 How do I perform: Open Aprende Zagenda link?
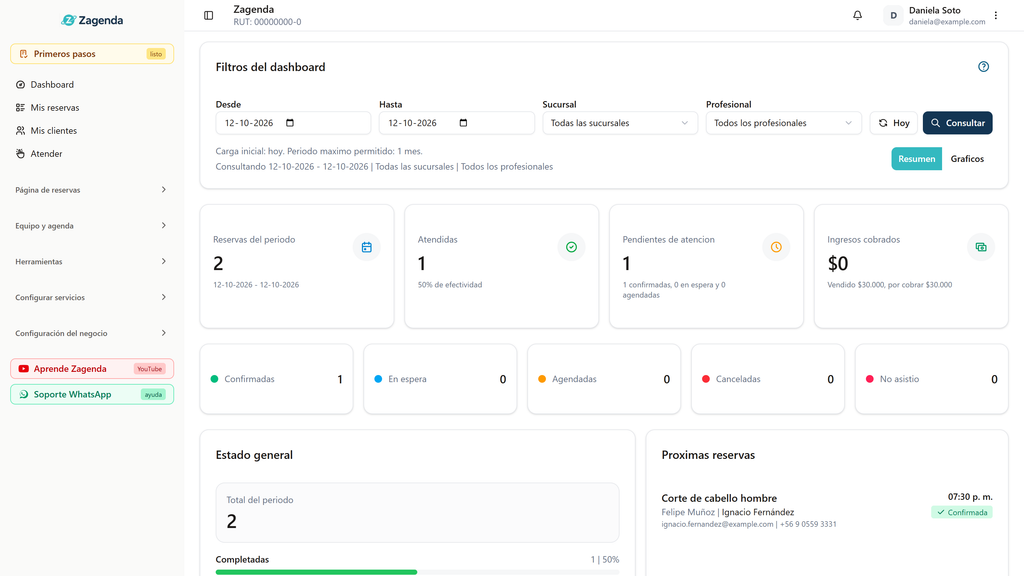click(92, 369)
